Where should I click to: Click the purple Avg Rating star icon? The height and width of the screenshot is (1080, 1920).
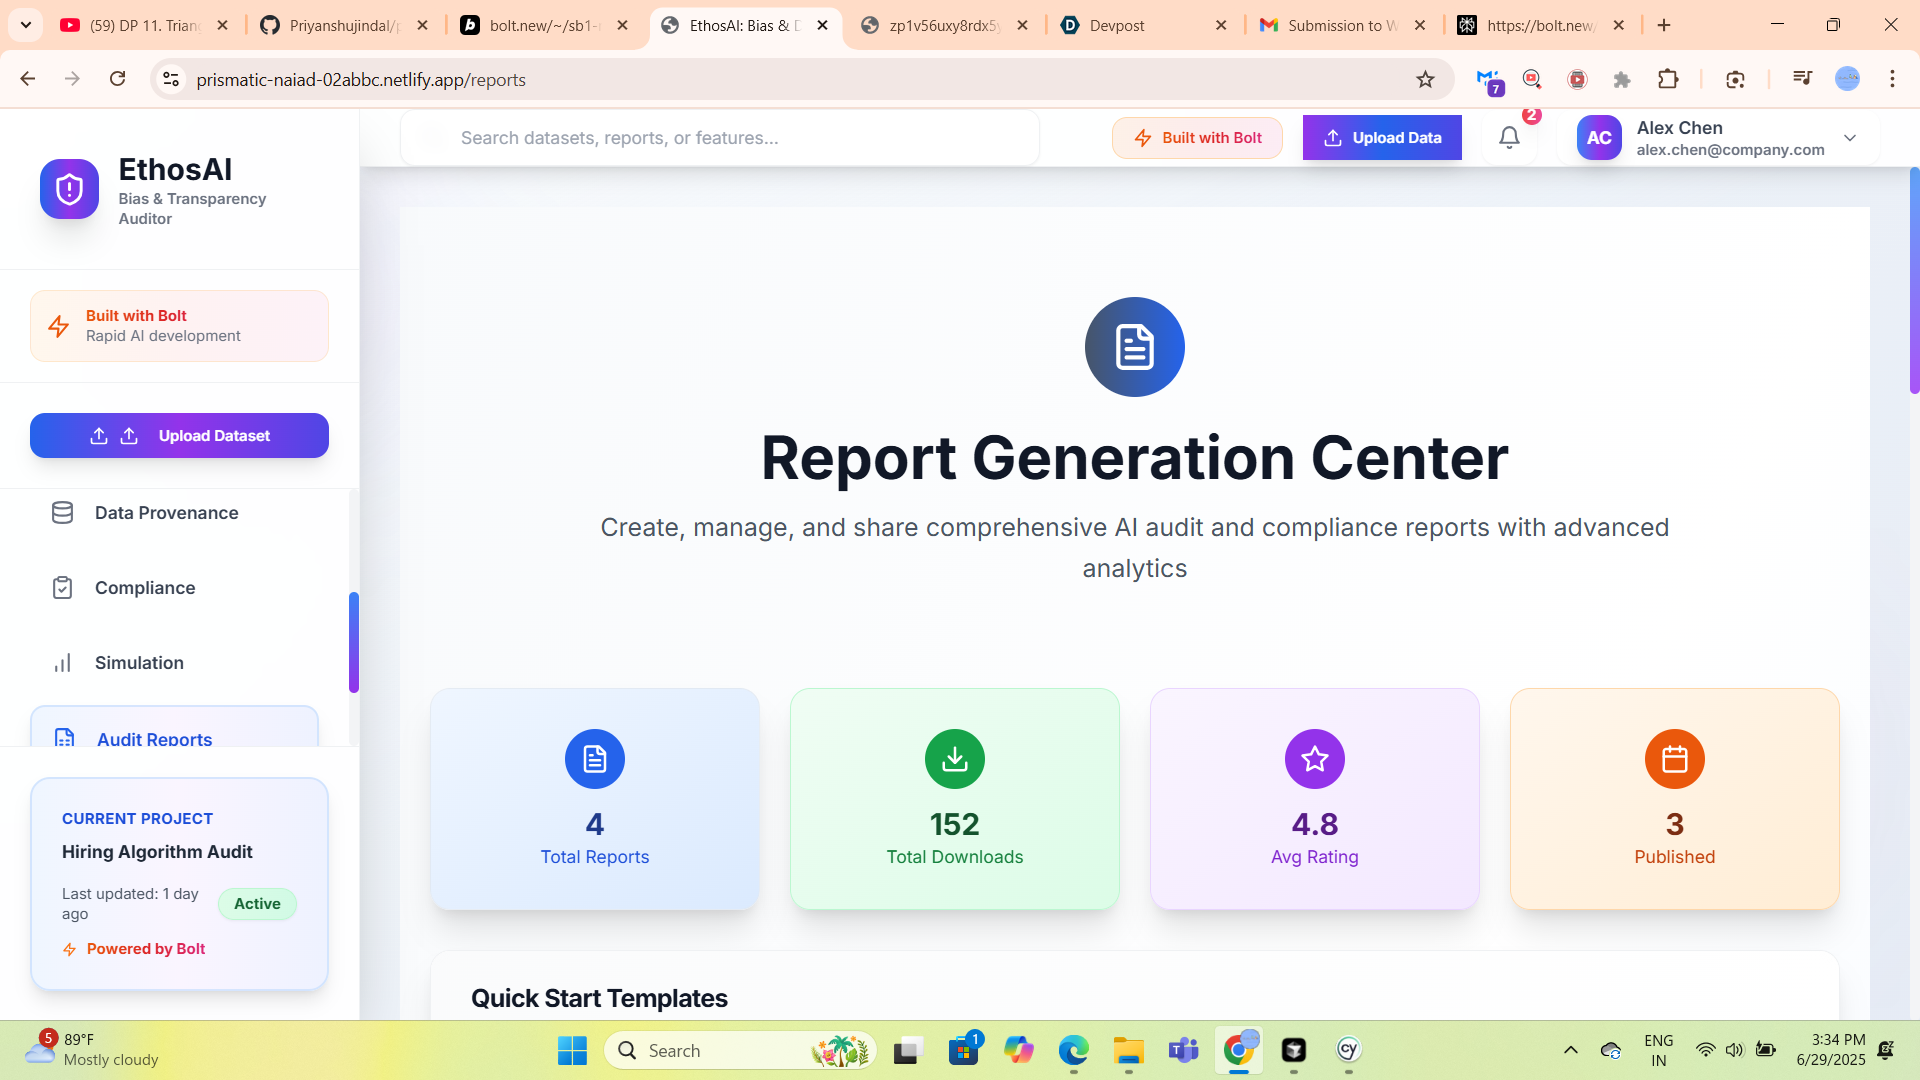tap(1314, 759)
